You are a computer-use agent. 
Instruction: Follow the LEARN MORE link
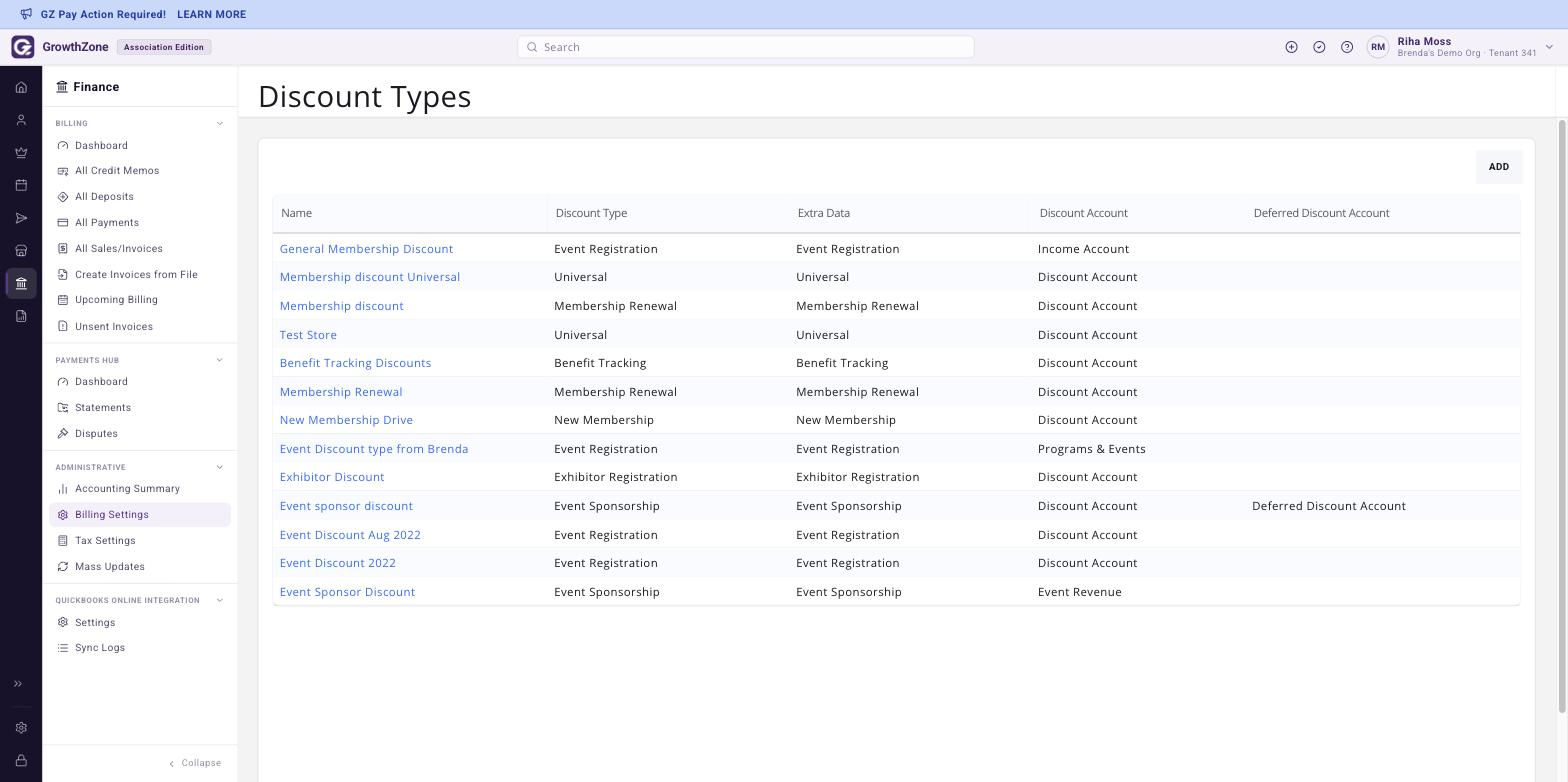(x=211, y=15)
